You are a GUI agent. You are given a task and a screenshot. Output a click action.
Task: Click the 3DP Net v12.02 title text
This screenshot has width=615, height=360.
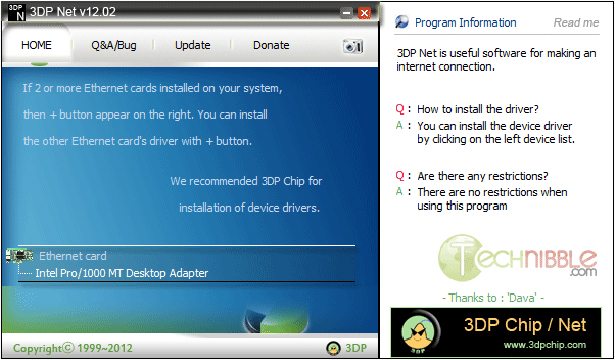(73, 12)
